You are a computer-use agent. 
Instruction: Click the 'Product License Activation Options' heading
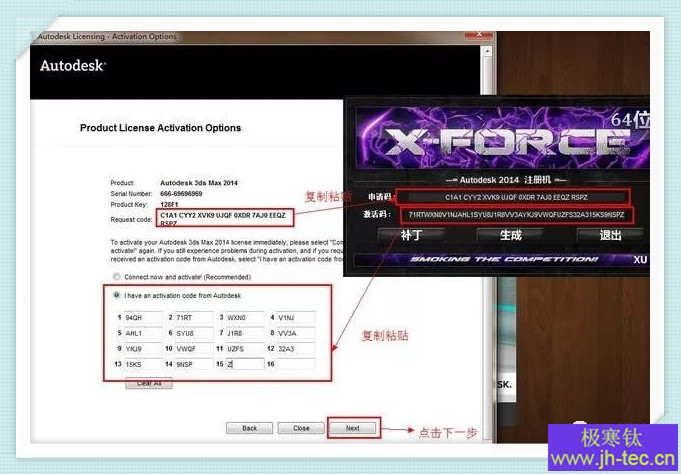[x=160, y=128]
